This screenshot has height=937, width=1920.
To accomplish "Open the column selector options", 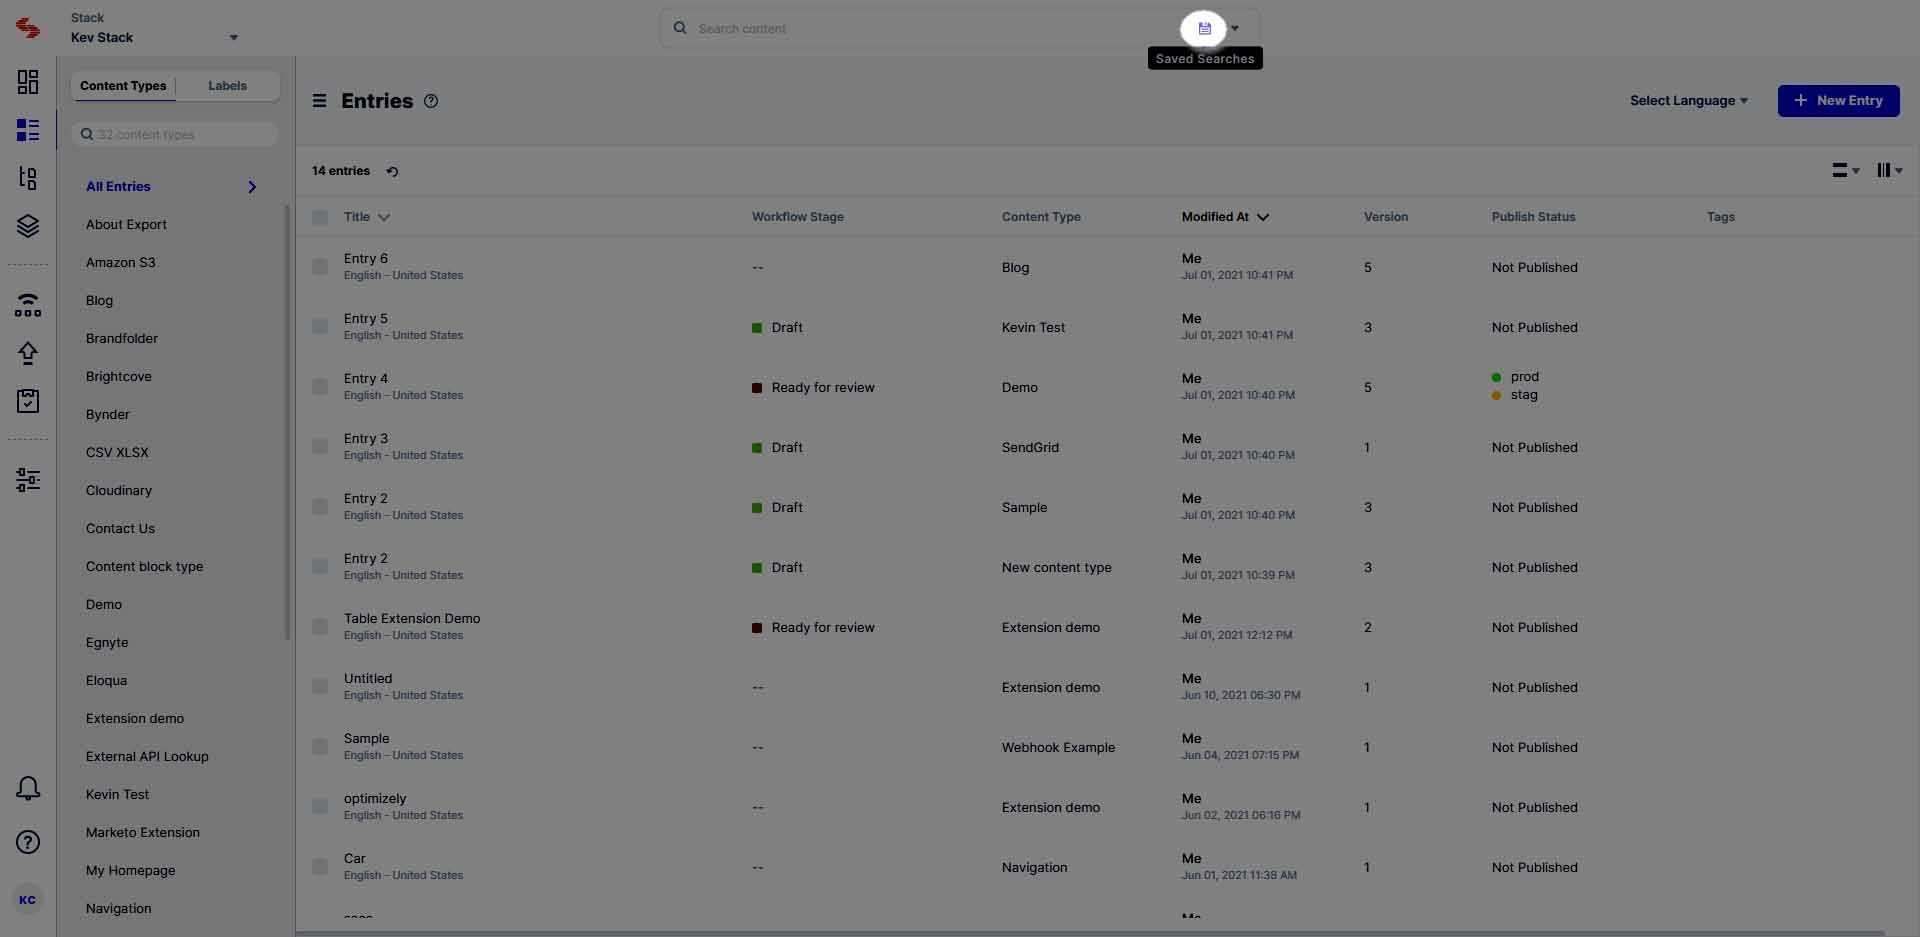I will 1889,171.
